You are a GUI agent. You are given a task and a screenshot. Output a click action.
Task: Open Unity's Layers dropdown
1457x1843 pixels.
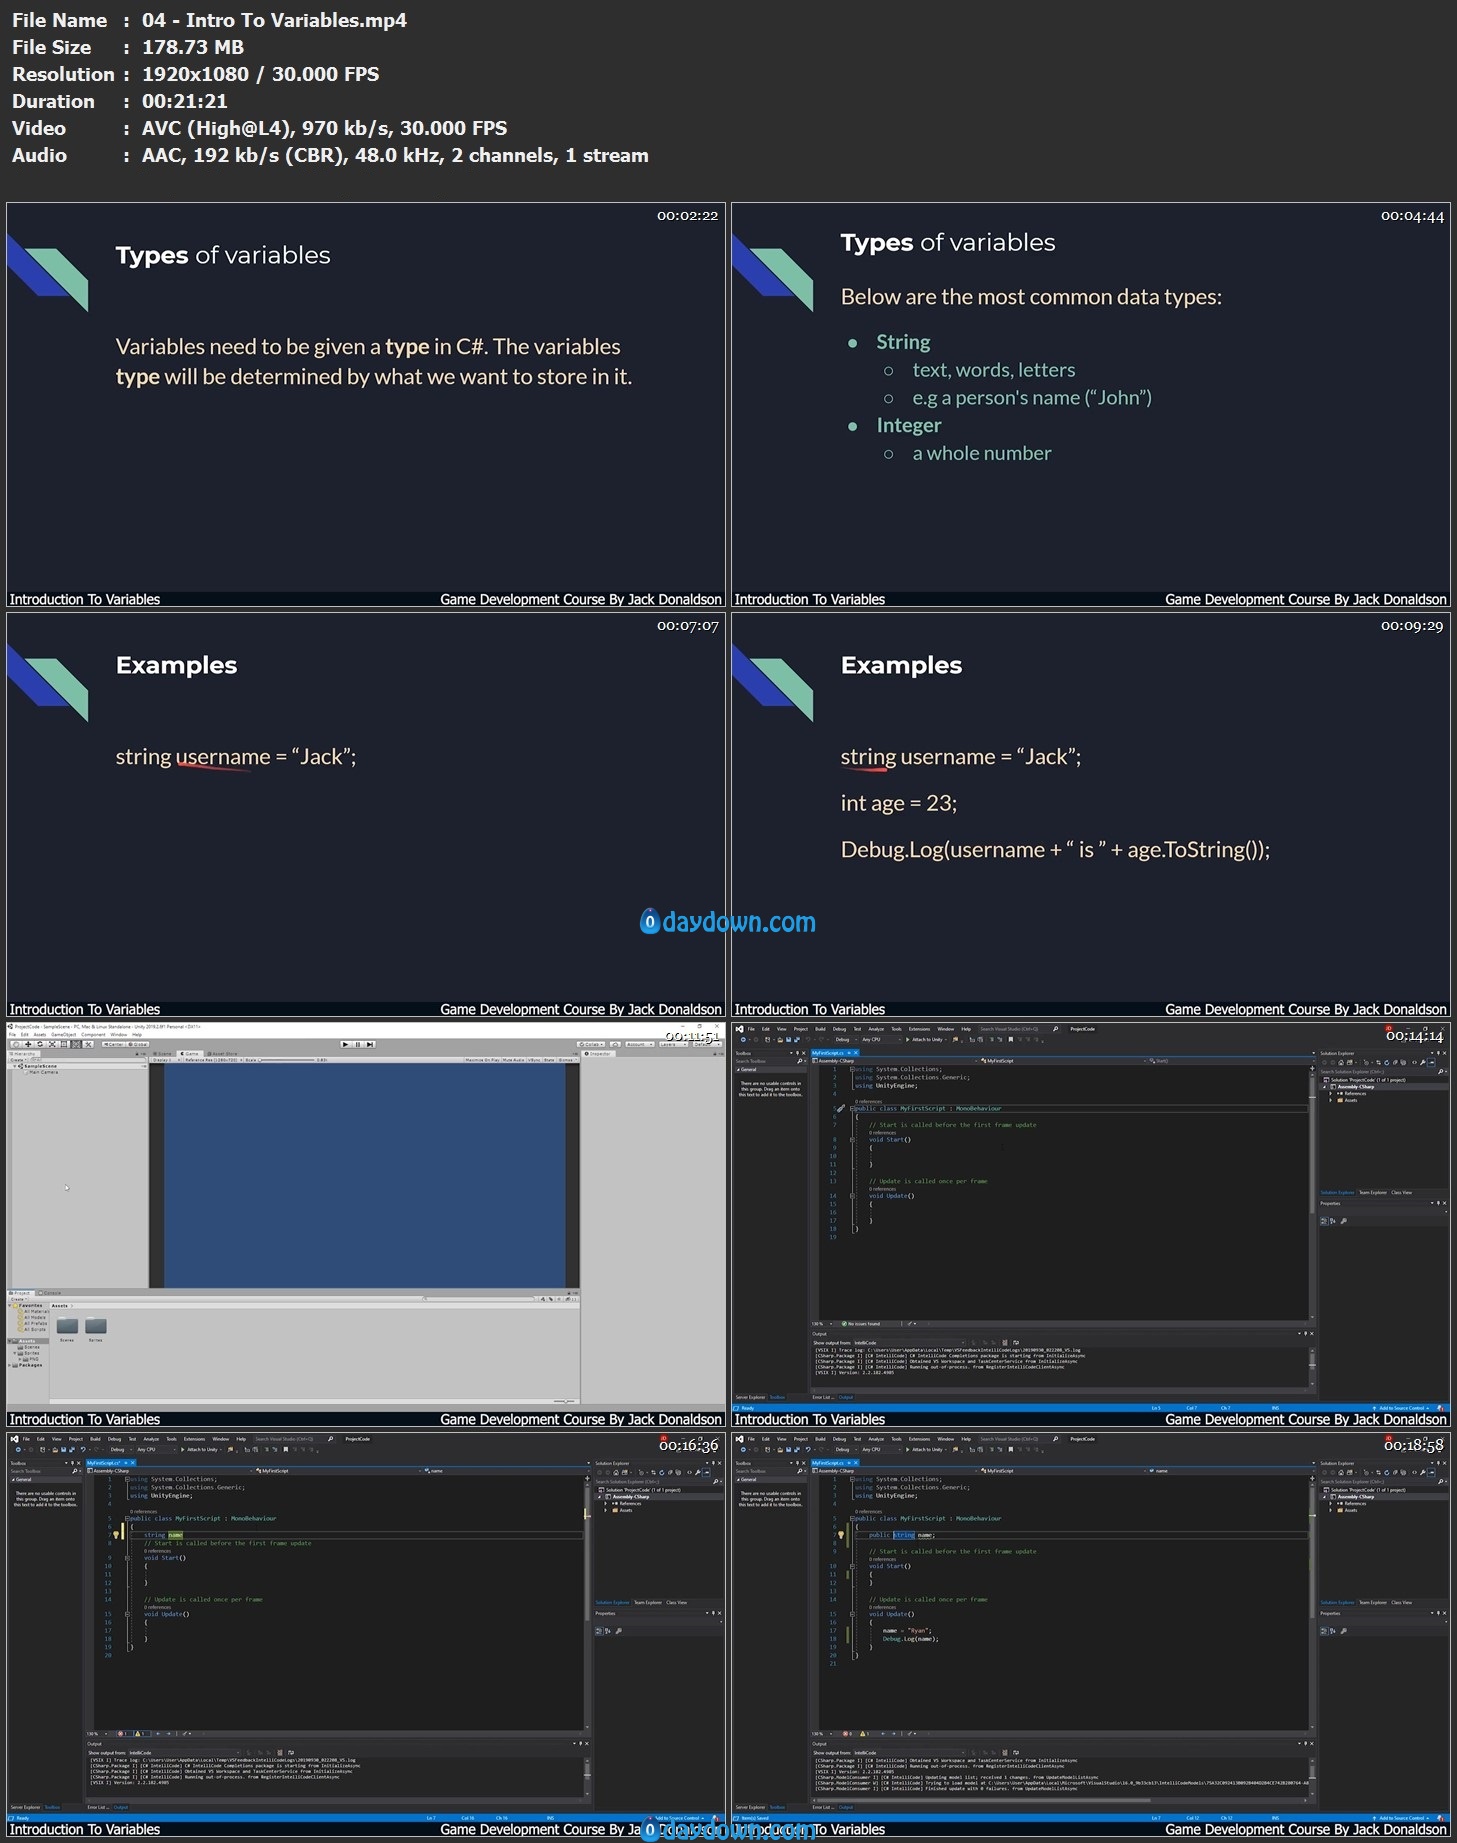coord(673,1044)
